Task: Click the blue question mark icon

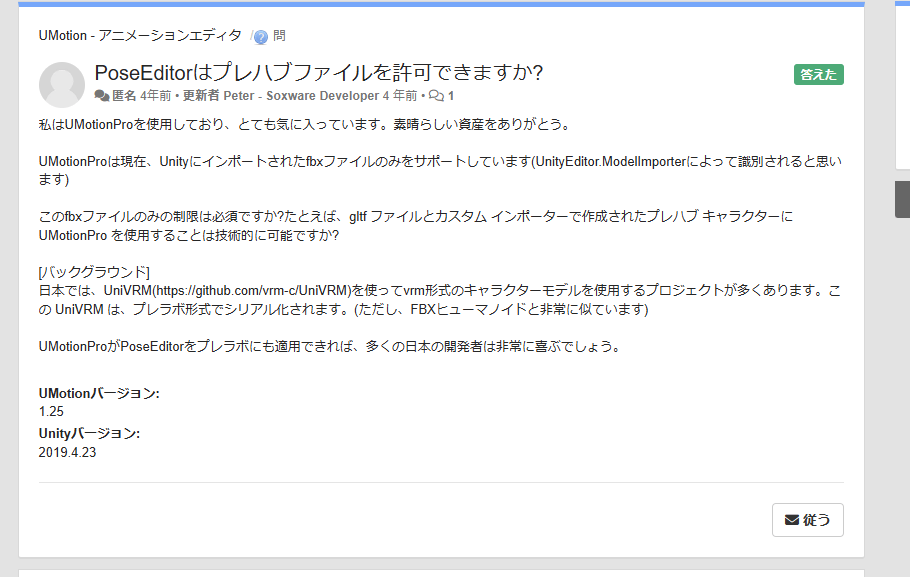Action: (261, 37)
